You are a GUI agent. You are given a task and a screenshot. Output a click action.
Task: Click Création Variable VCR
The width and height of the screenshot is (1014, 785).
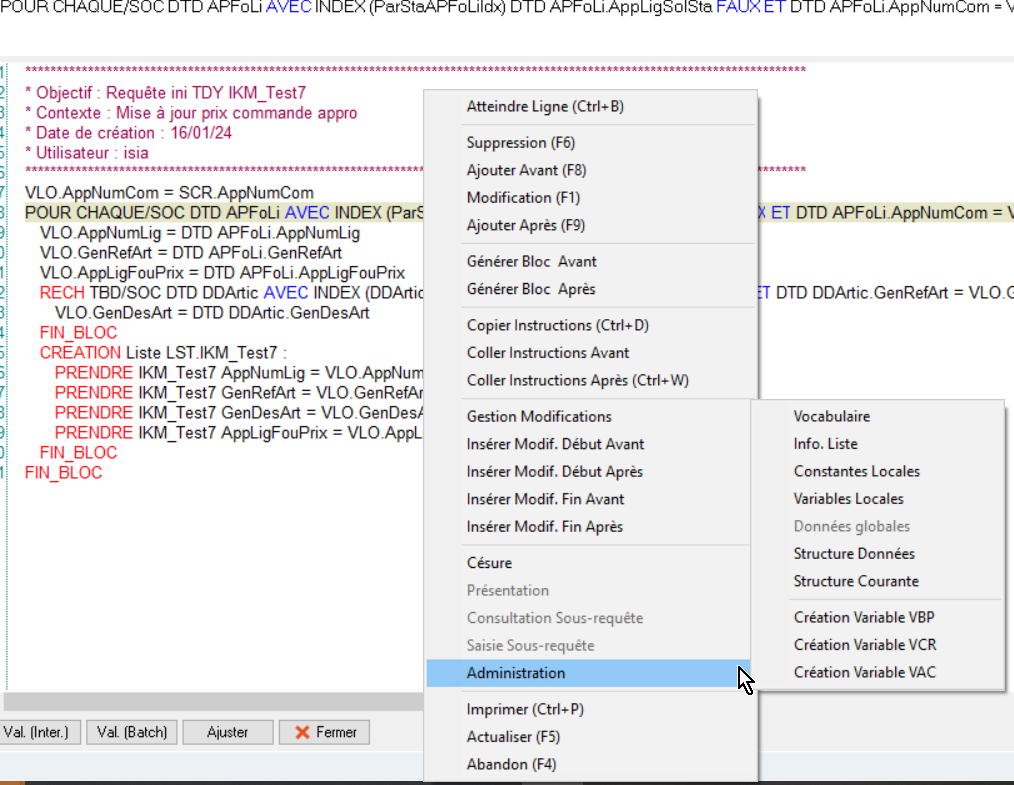[x=864, y=645]
